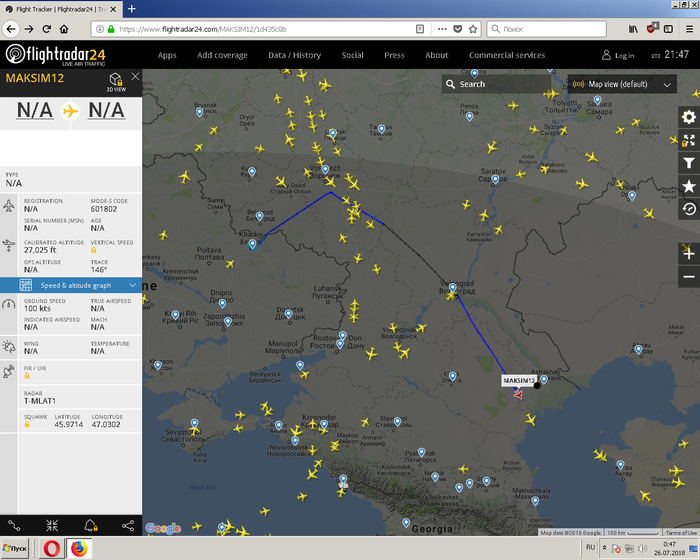Open map settings gear icon

point(689,117)
